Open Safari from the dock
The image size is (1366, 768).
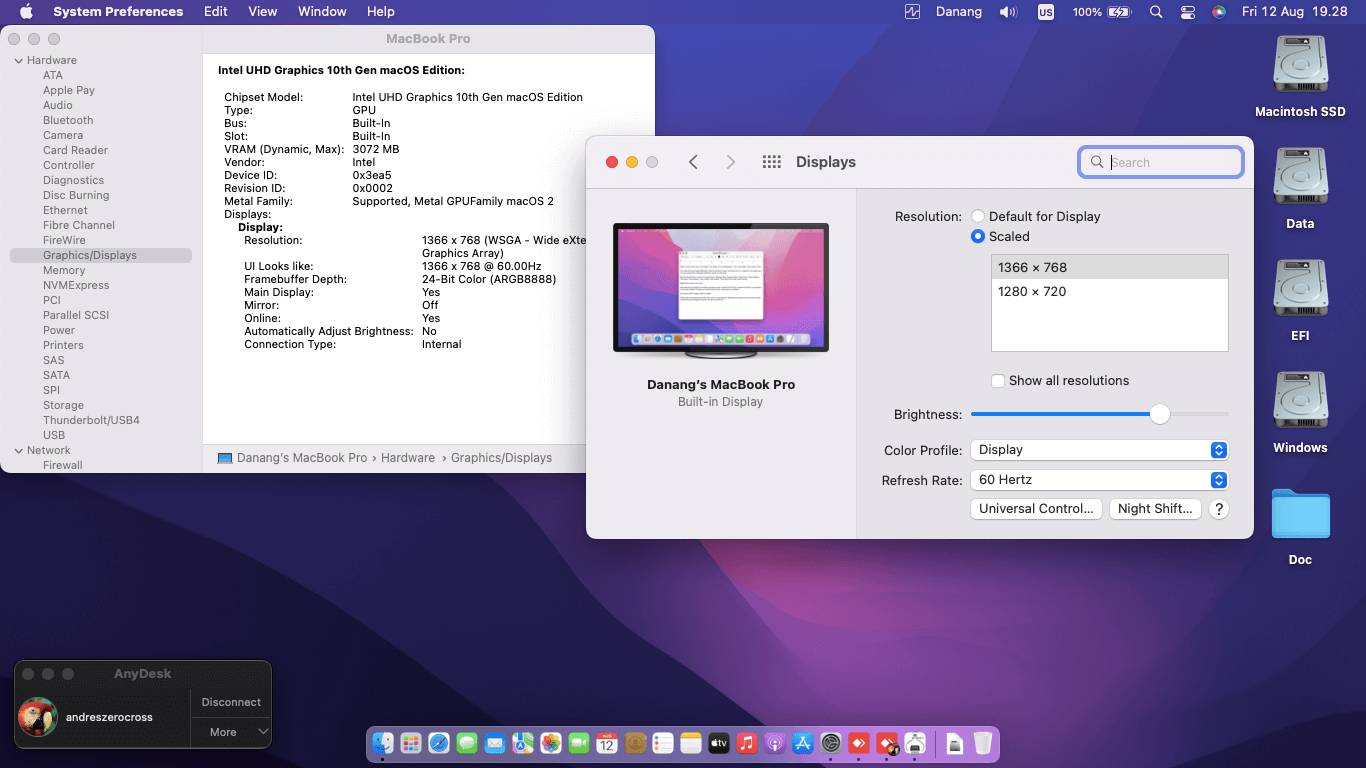pos(438,743)
